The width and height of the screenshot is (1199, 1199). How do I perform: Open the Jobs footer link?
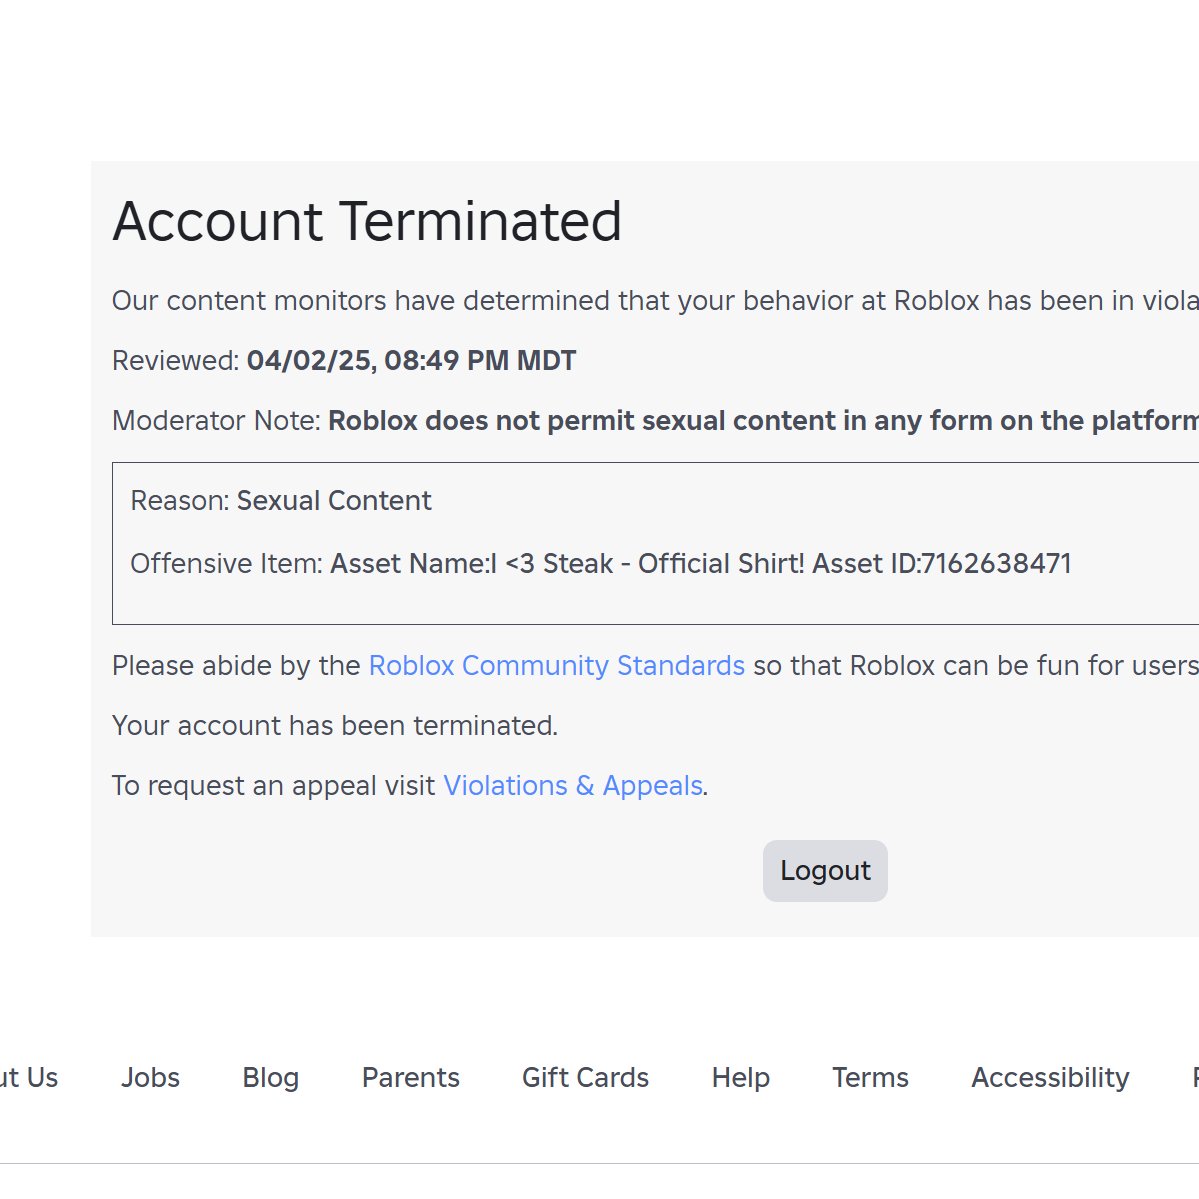click(x=150, y=1077)
